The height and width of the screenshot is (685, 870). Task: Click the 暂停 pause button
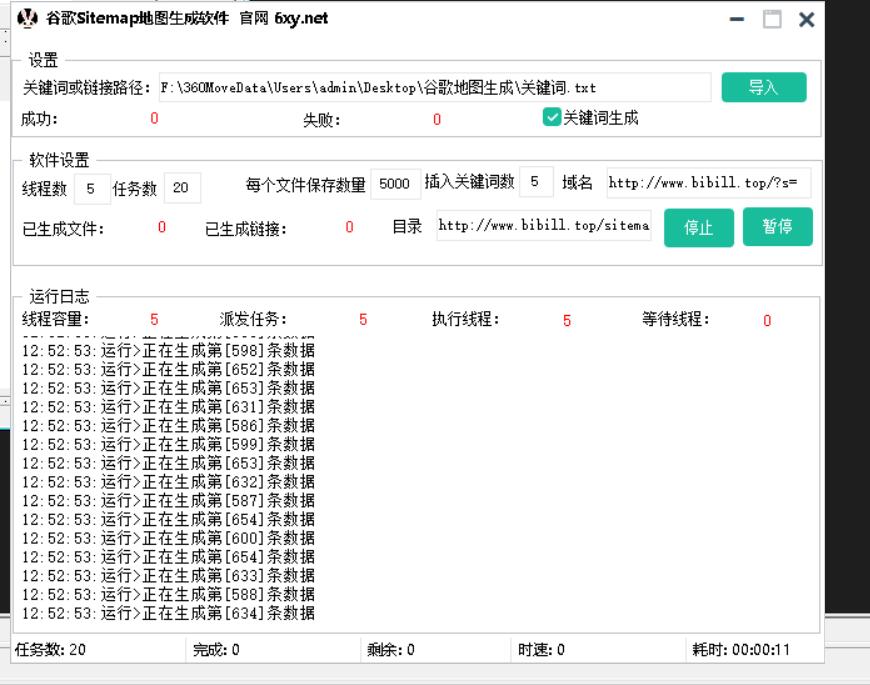777,226
